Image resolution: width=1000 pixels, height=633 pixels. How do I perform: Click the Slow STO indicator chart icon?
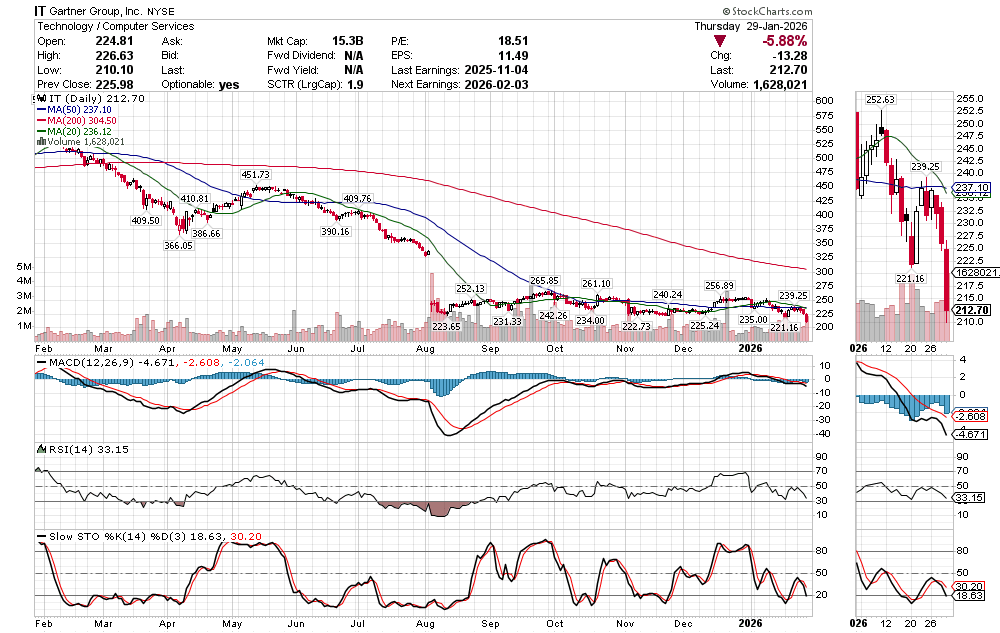tap(40, 537)
